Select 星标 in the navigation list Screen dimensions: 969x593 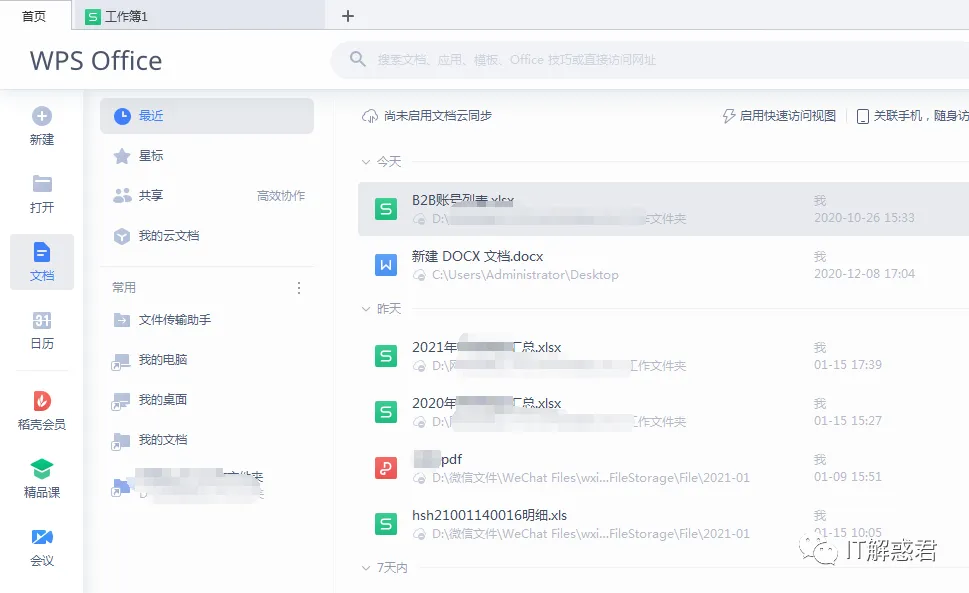click(207, 156)
